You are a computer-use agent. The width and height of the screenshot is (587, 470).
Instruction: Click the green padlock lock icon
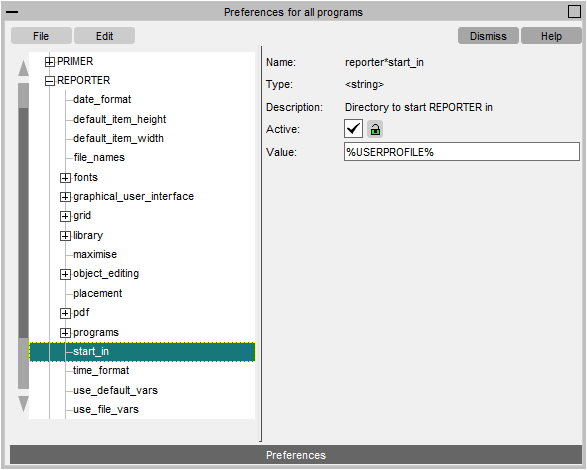pos(375,130)
